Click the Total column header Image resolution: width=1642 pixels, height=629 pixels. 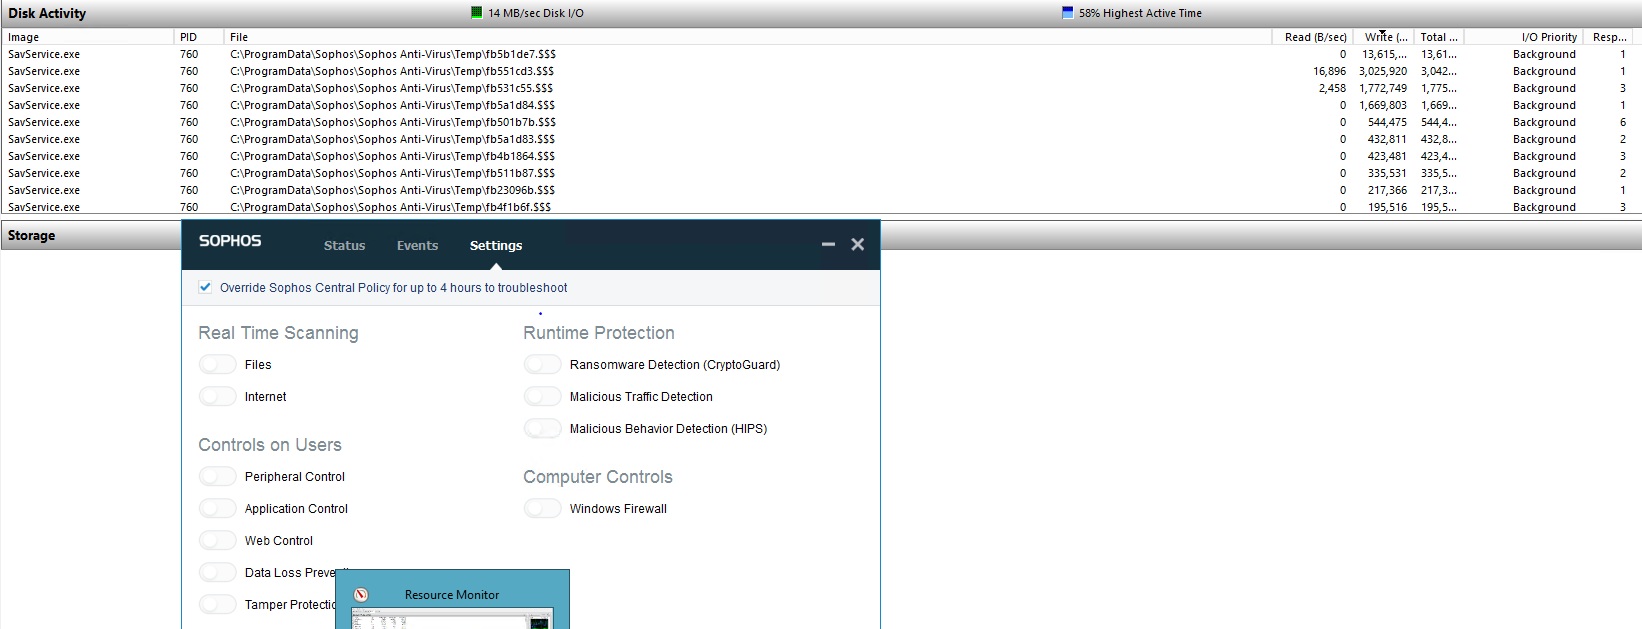pyautogui.click(x=1440, y=37)
